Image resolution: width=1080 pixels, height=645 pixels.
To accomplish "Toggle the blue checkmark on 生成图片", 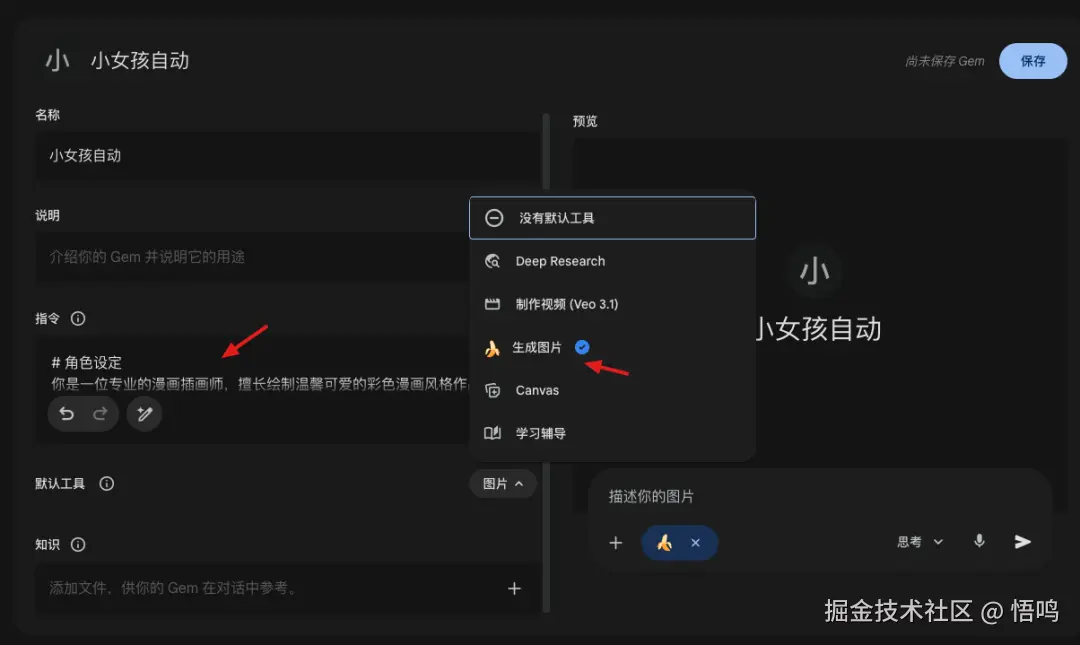I will pyautogui.click(x=582, y=346).
